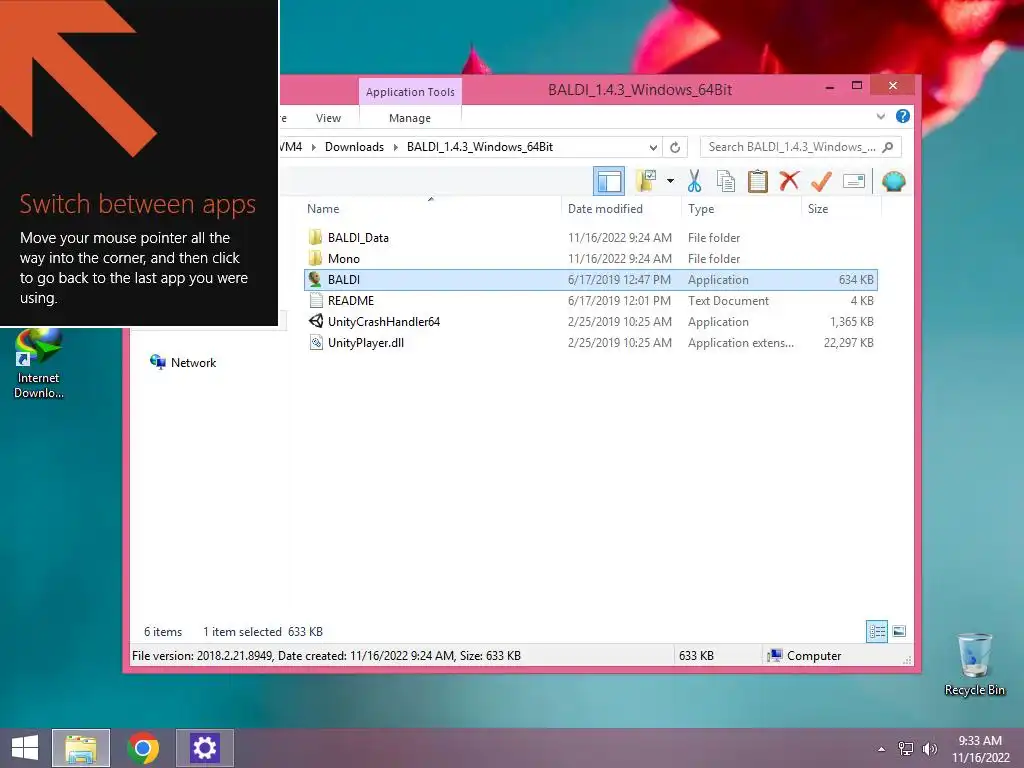The image size is (1024, 768).
Task: Click the Copy icon in toolbar
Action: (726, 181)
